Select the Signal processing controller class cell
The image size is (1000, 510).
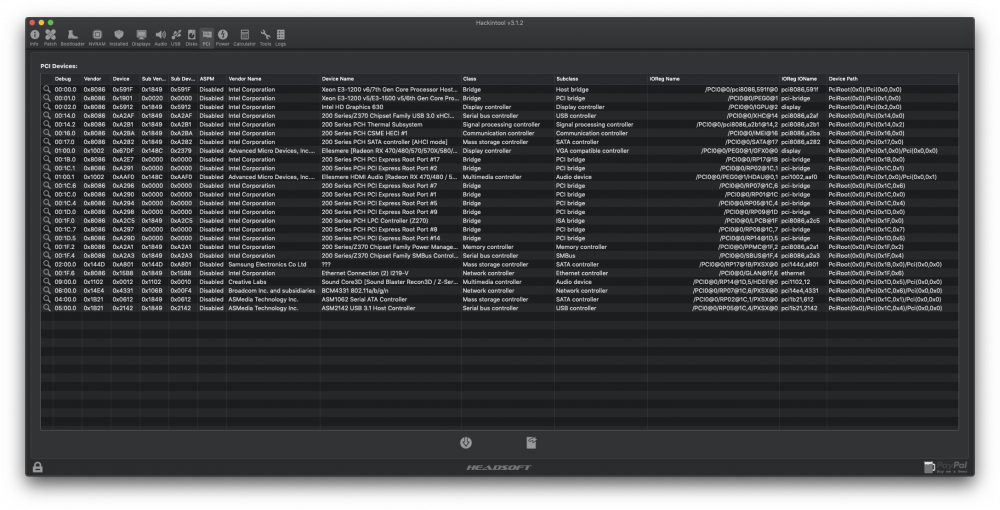pos(501,124)
